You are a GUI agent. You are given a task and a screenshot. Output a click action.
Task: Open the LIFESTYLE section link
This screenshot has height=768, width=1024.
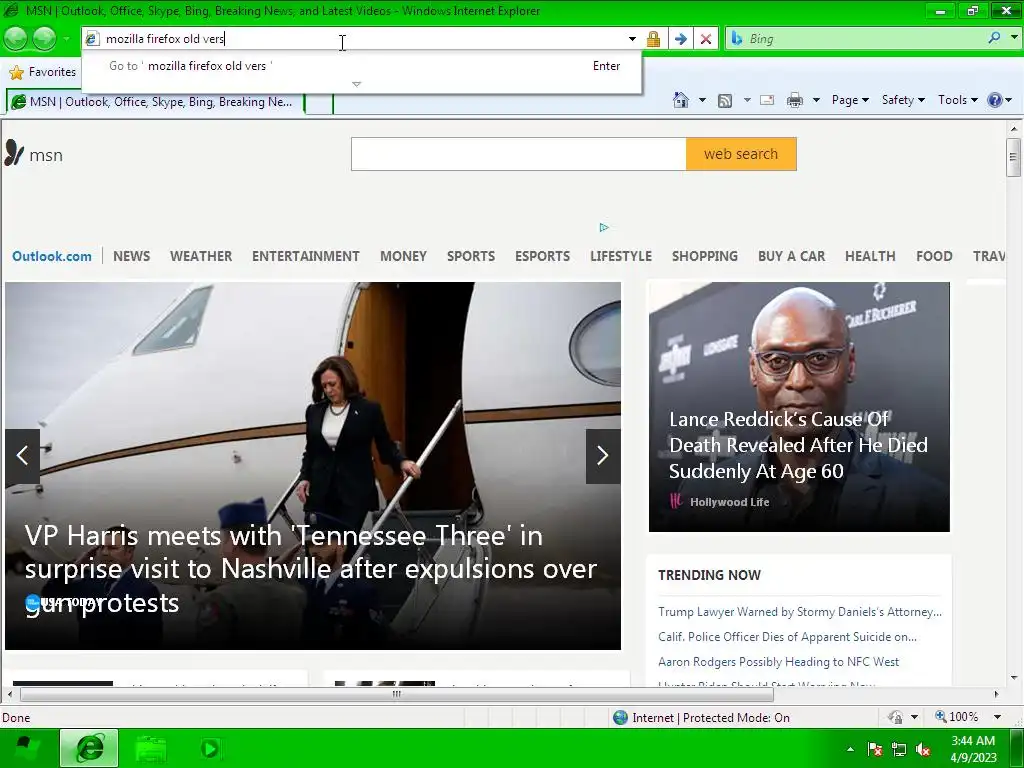(x=621, y=256)
